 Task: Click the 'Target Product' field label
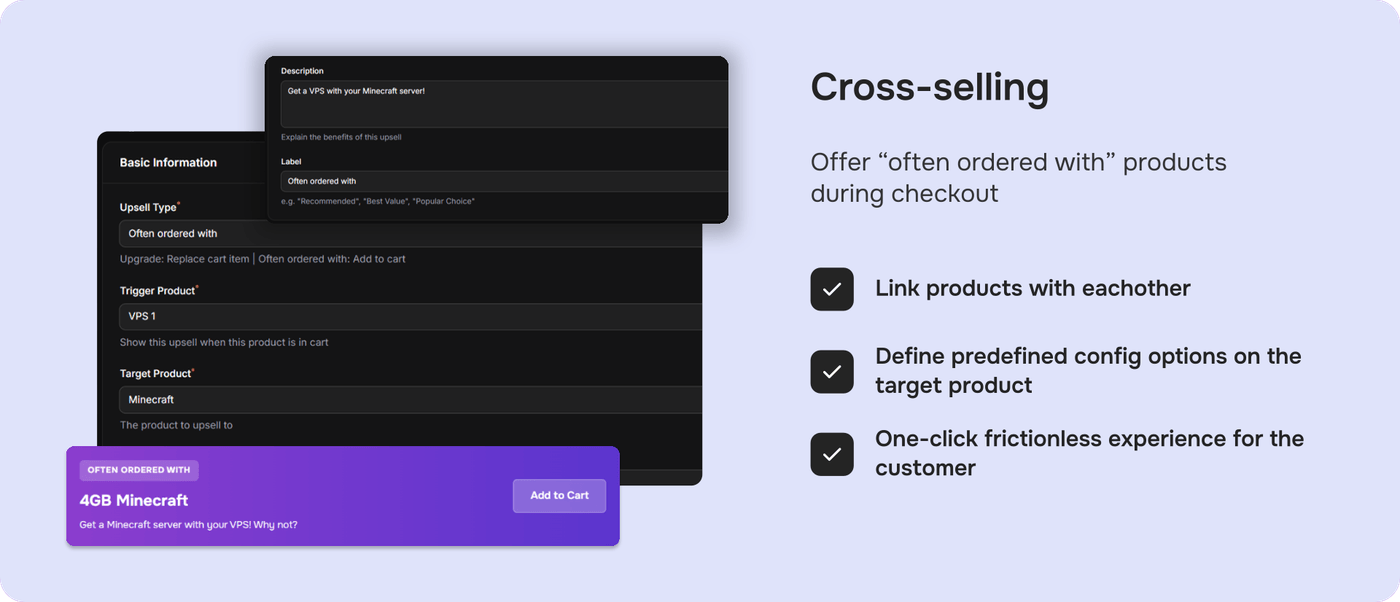pos(155,373)
